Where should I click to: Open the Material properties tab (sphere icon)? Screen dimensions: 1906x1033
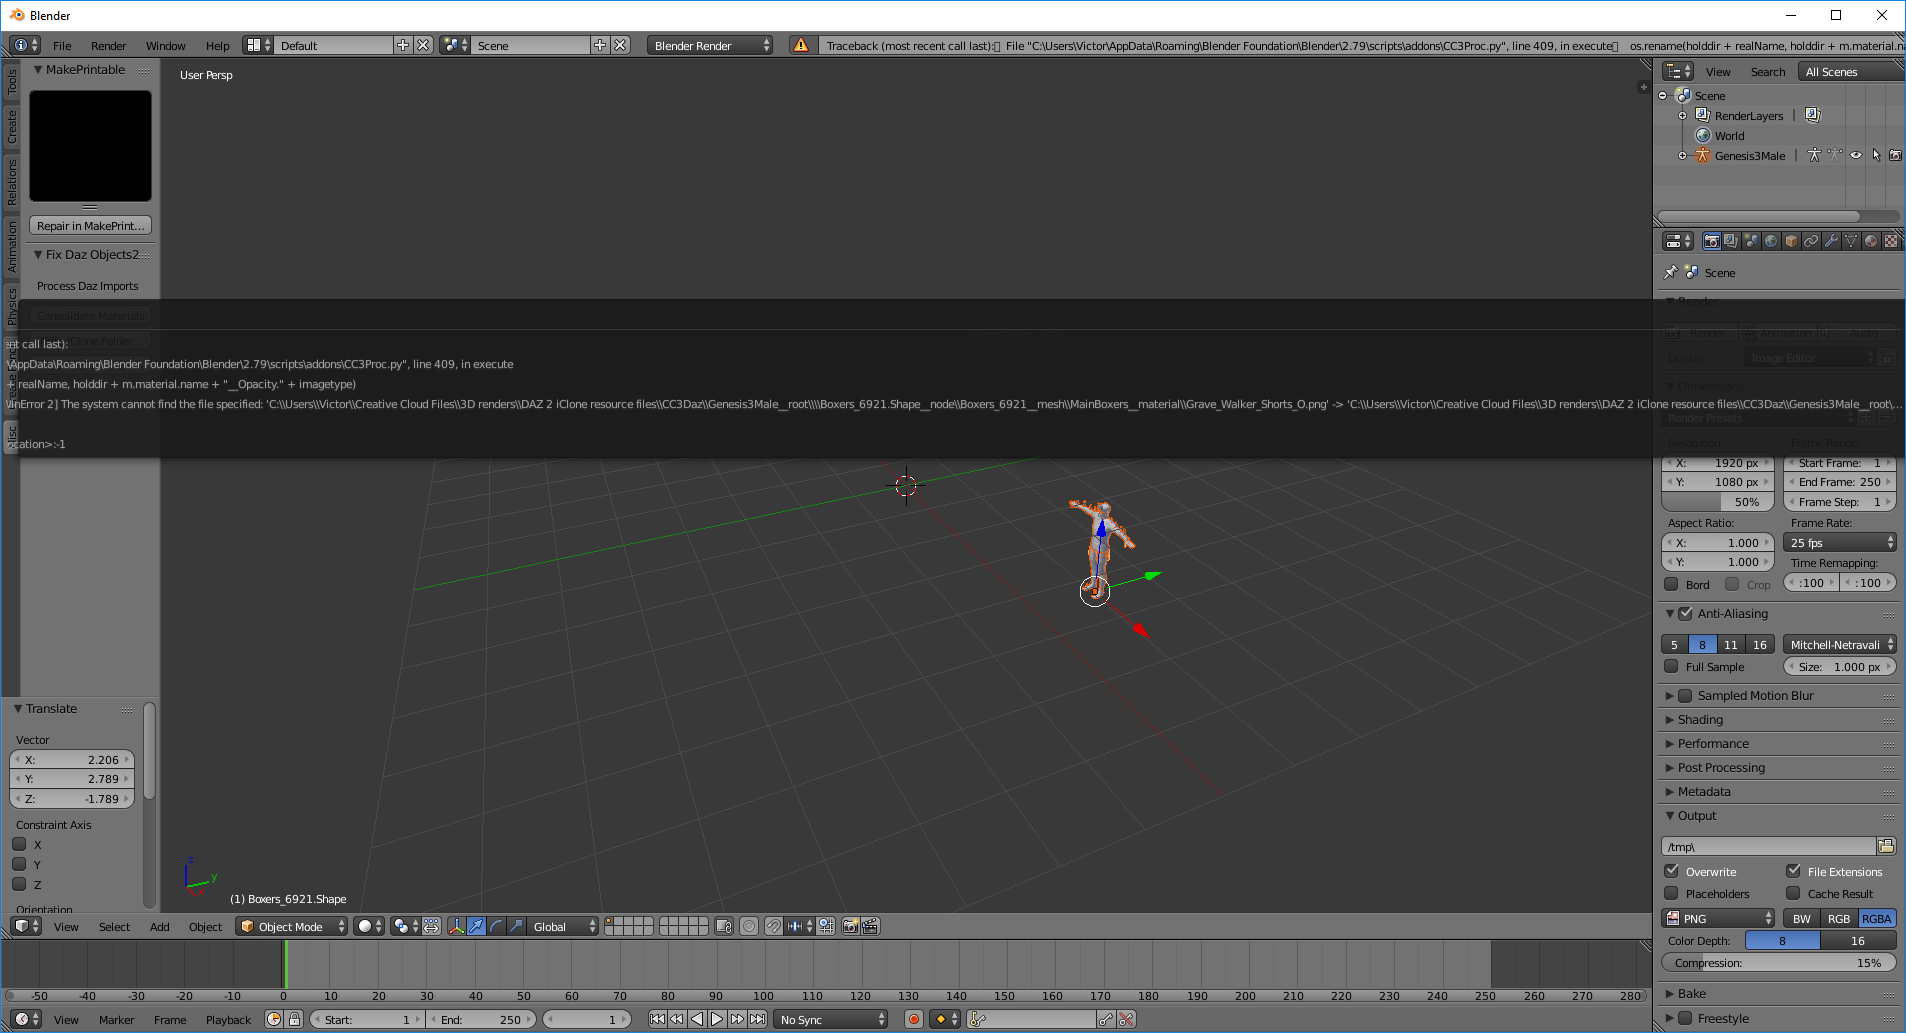tap(1871, 241)
